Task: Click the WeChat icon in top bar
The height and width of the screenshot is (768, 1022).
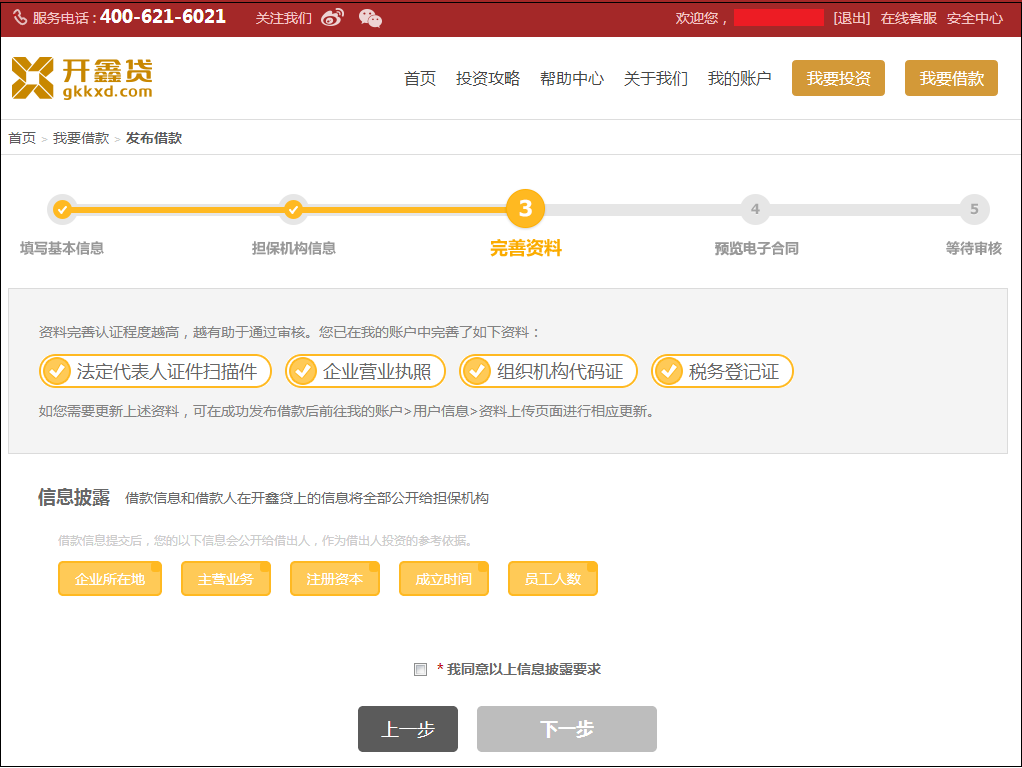Action: pyautogui.click(x=370, y=18)
